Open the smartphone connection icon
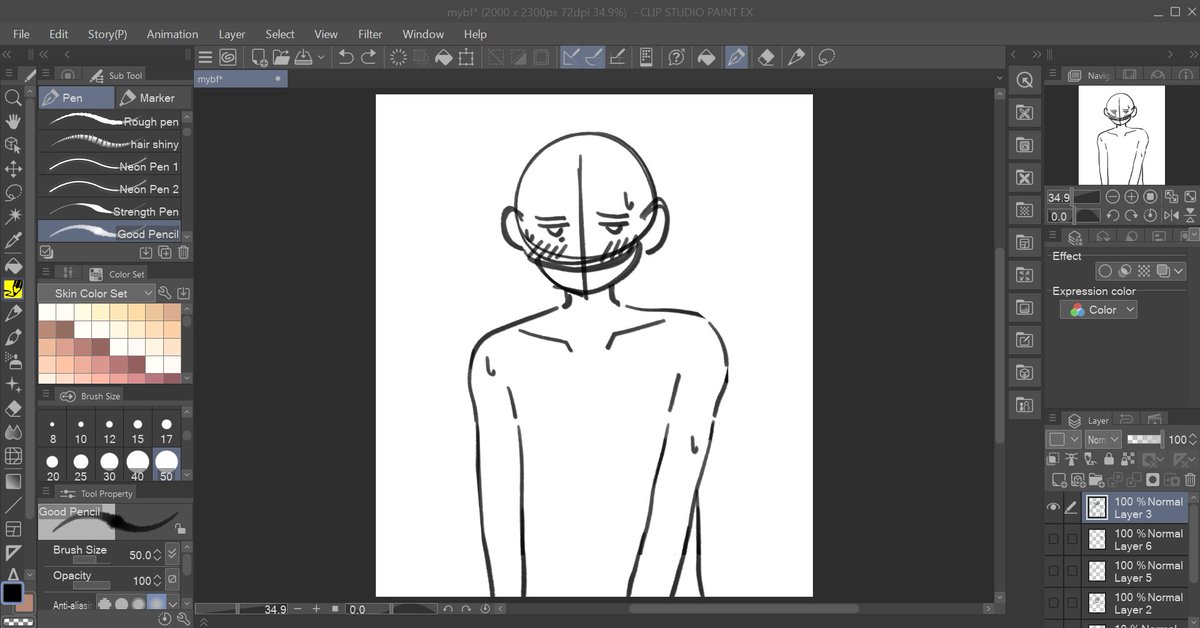This screenshot has height=628, width=1200. click(646, 57)
